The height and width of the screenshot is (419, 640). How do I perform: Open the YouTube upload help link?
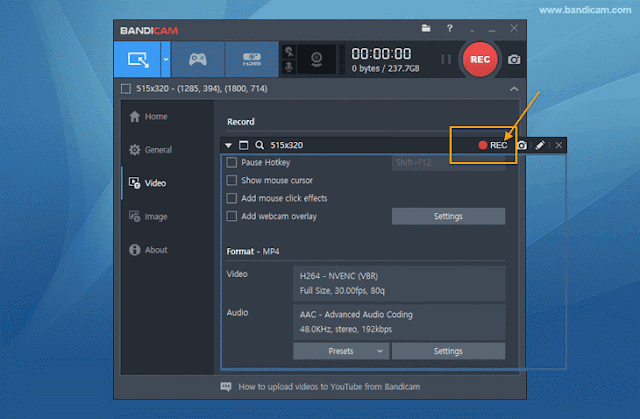[329, 387]
